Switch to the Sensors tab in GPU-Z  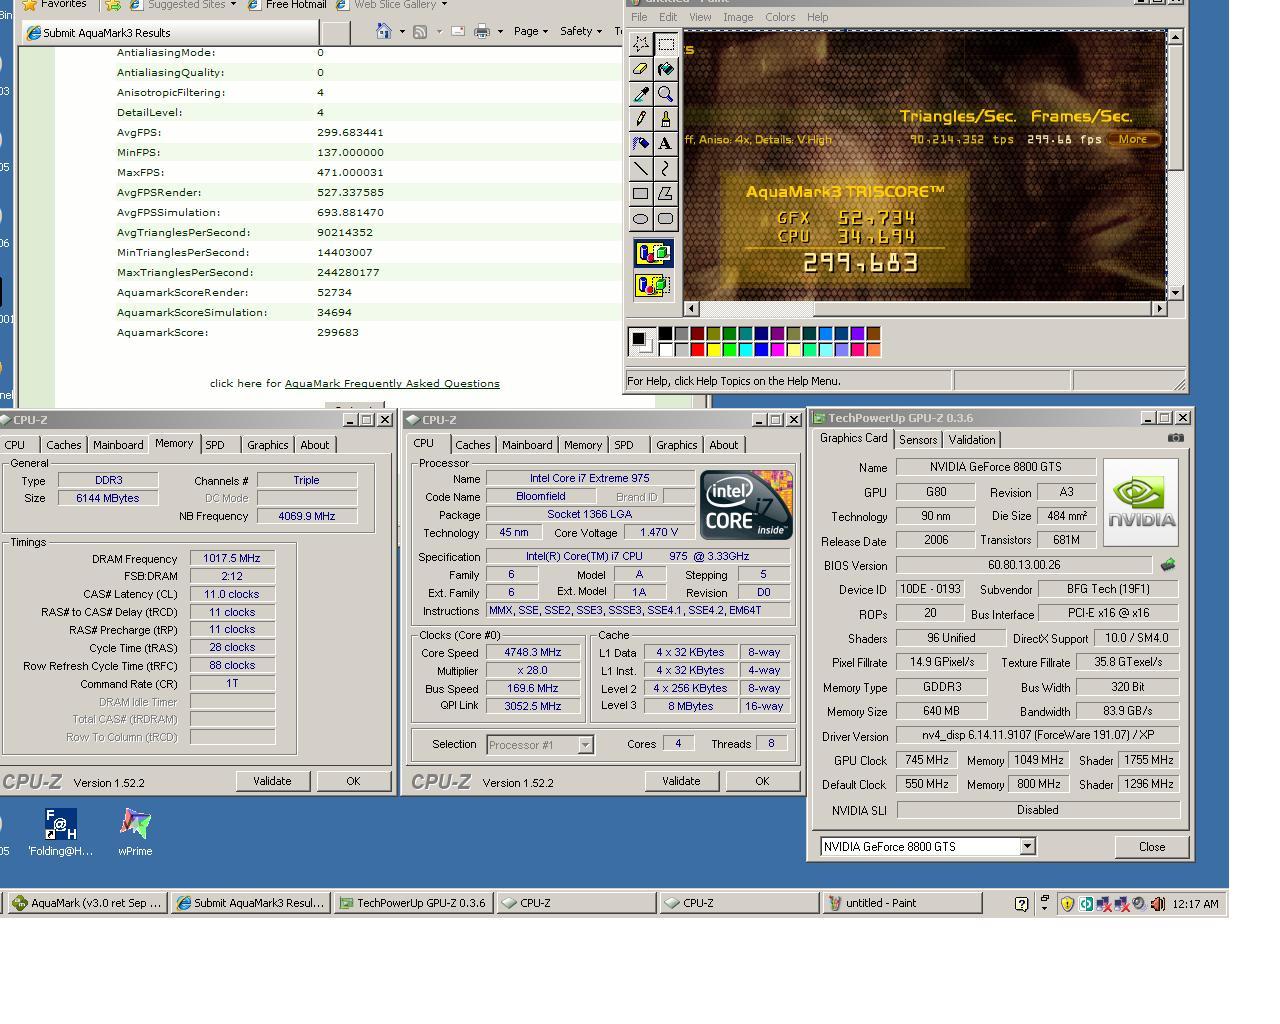click(918, 440)
